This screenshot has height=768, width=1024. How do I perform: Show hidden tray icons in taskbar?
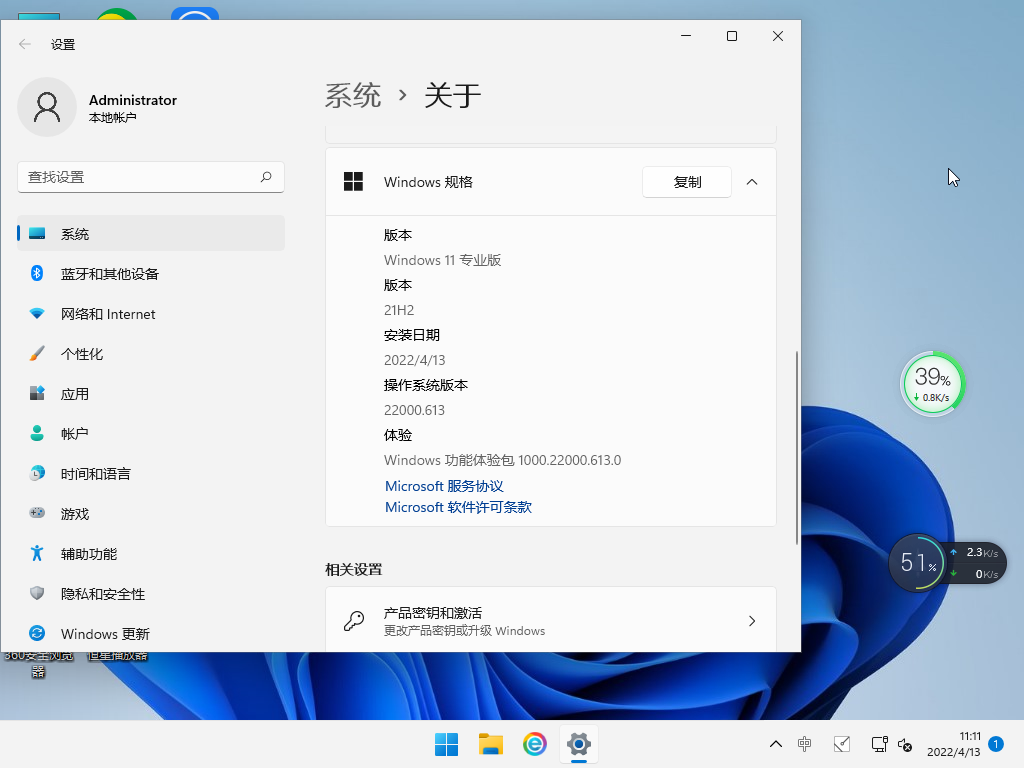[776, 744]
